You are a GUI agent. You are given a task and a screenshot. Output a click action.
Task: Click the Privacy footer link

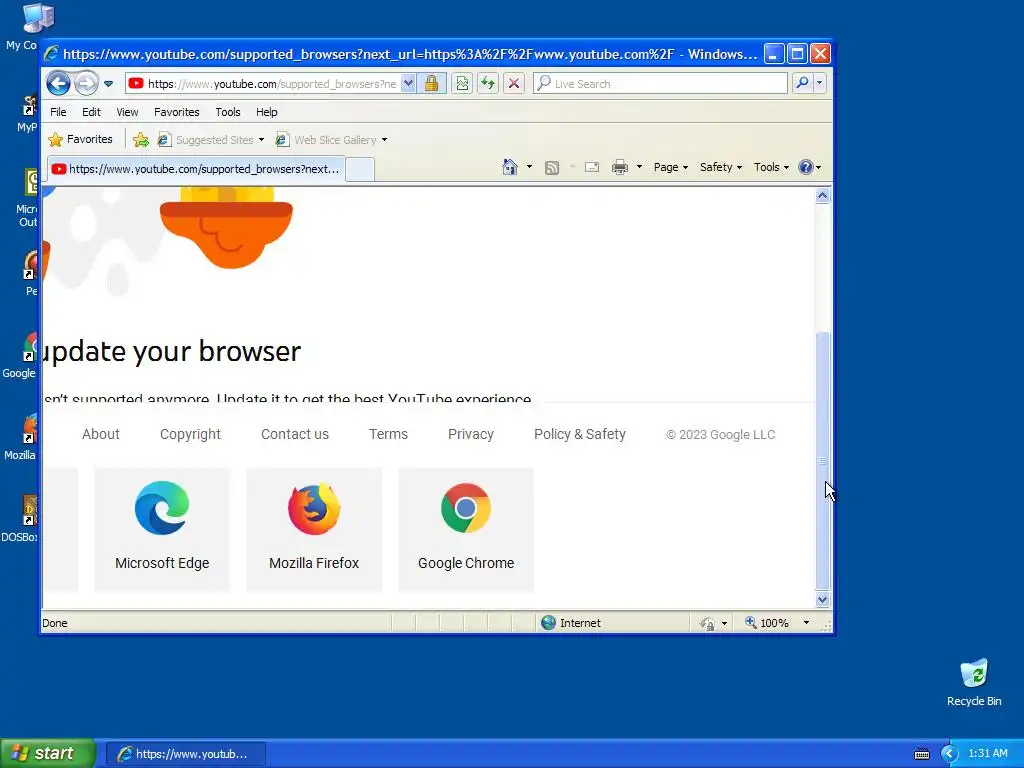click(x=471, y=434)
